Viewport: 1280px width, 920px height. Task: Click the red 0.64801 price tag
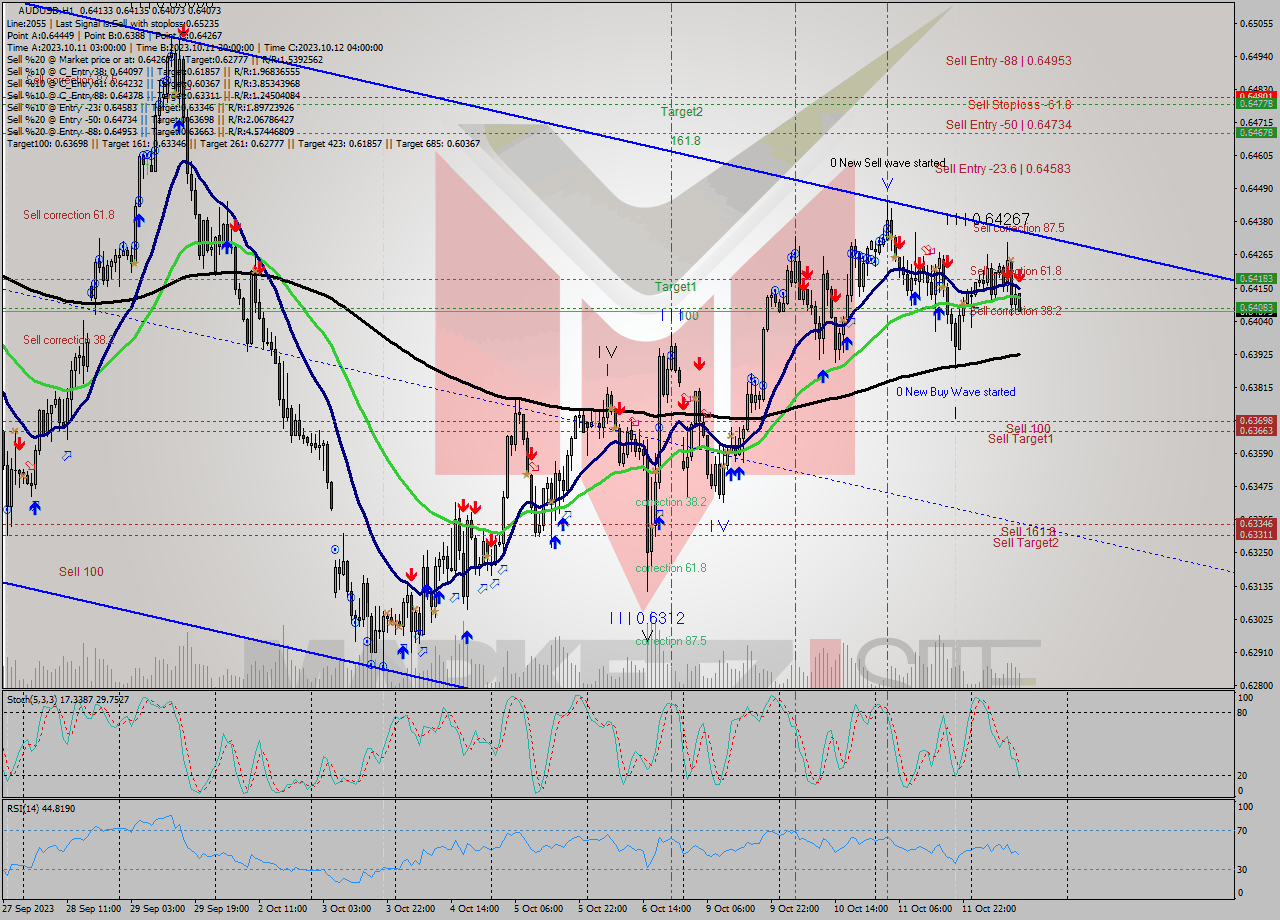[1256, 96]
